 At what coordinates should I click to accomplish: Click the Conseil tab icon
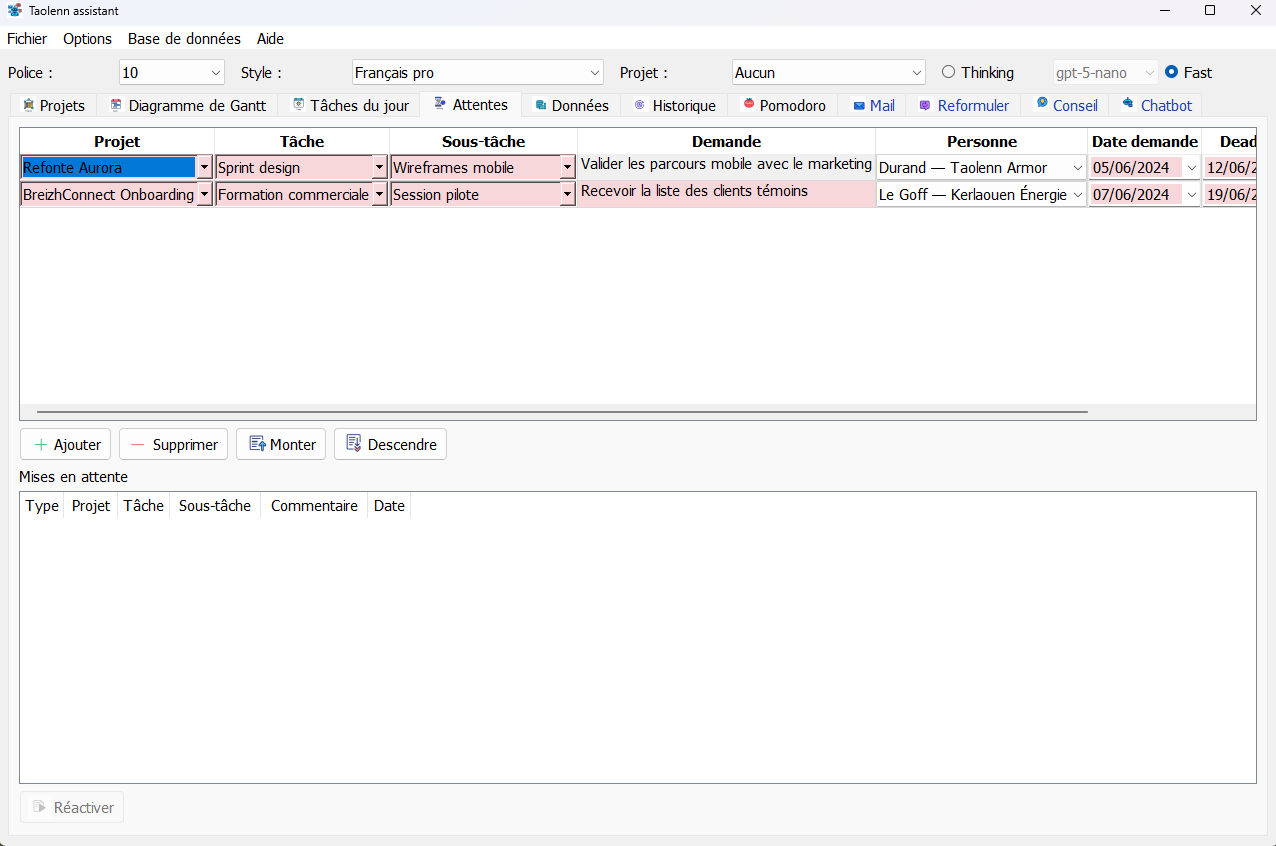pos(1041,104)
